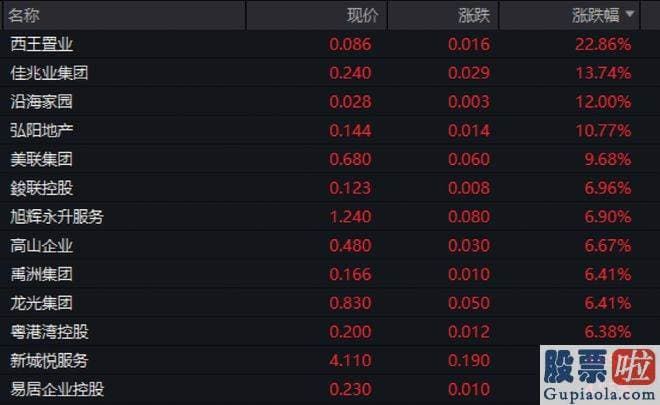Click the 6.96% percentage for 鋑联控股

point(608,188)
